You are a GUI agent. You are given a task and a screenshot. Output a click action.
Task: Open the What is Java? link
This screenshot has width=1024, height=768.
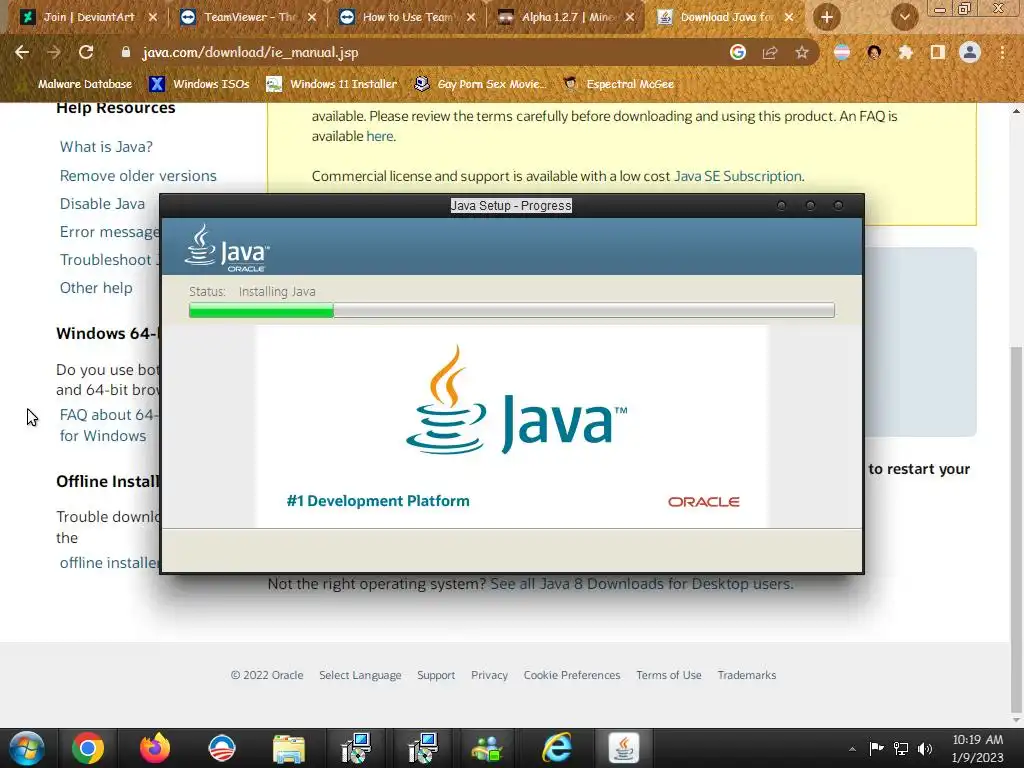pyautogui.click(x=106, y=146)
